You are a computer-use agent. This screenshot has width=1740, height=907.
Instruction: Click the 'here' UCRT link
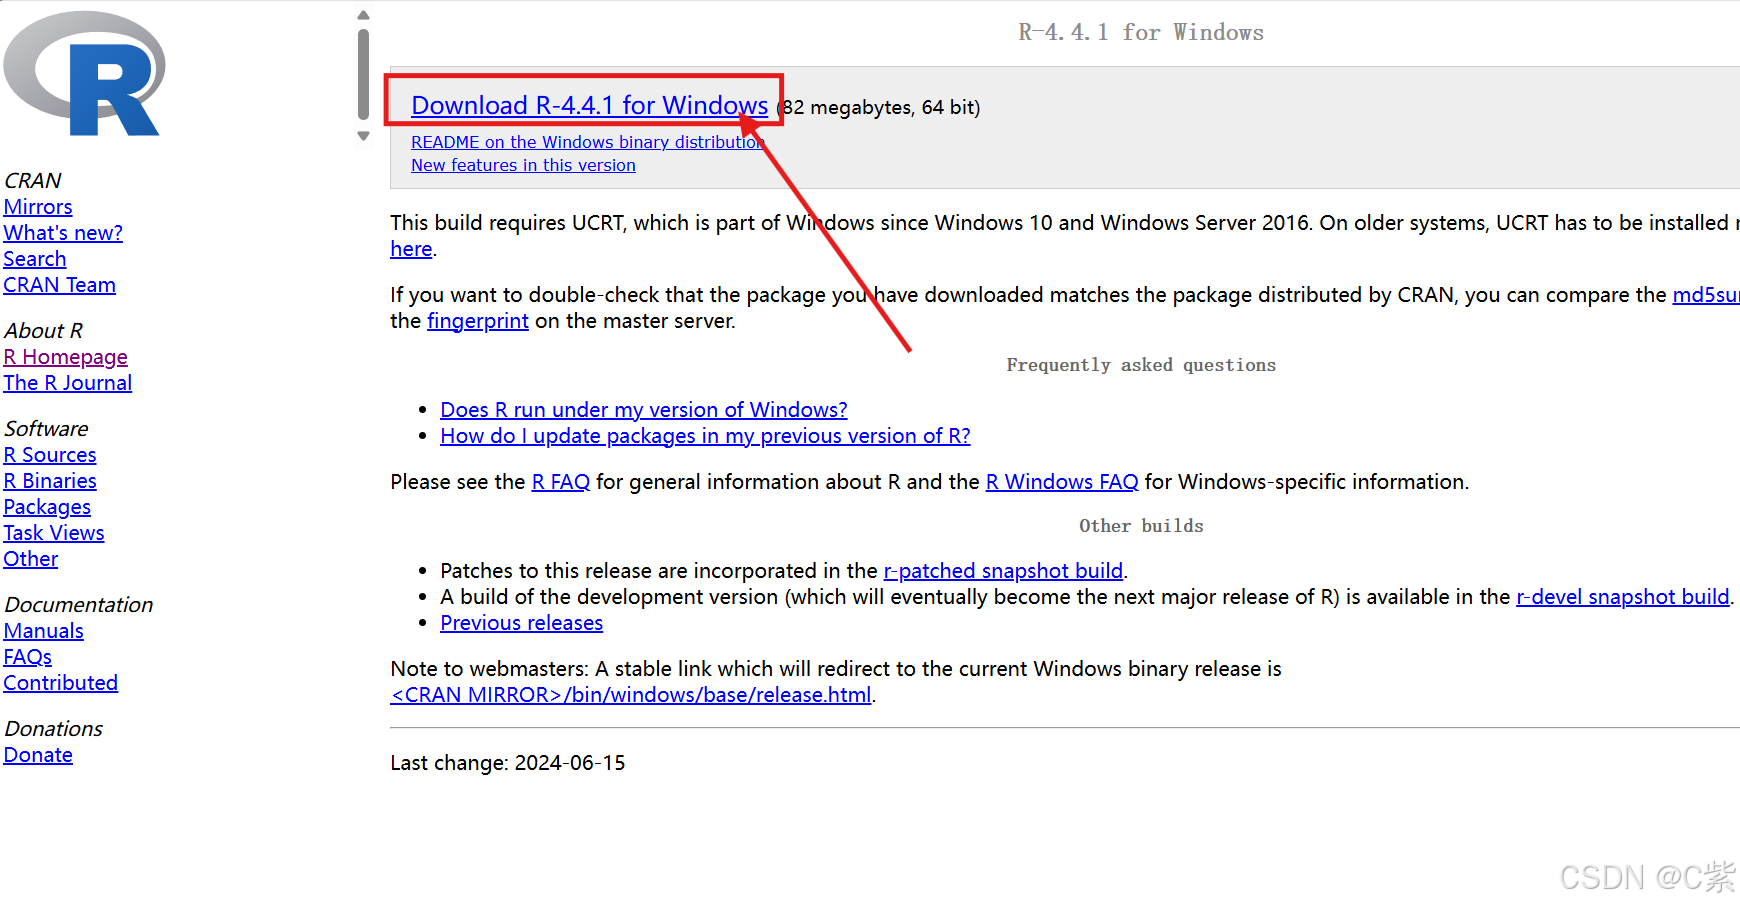411,249
